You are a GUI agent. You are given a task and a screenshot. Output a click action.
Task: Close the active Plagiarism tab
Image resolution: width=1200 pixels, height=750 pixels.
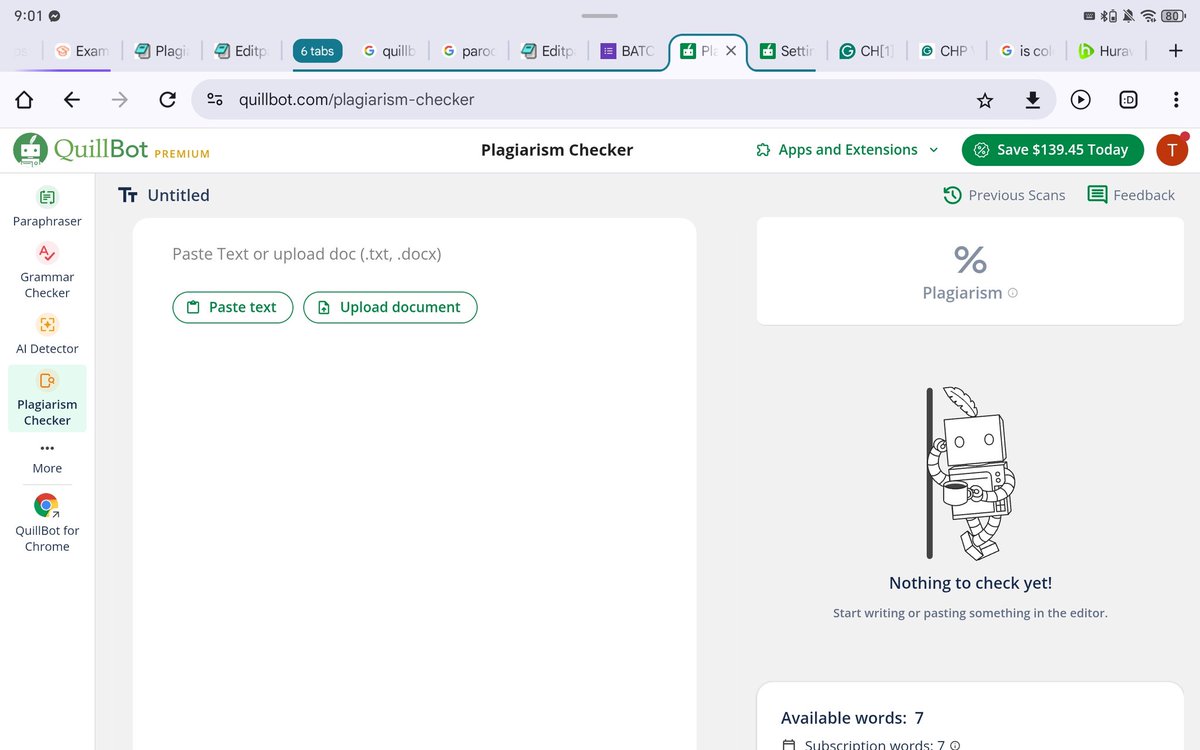(731, 51)
